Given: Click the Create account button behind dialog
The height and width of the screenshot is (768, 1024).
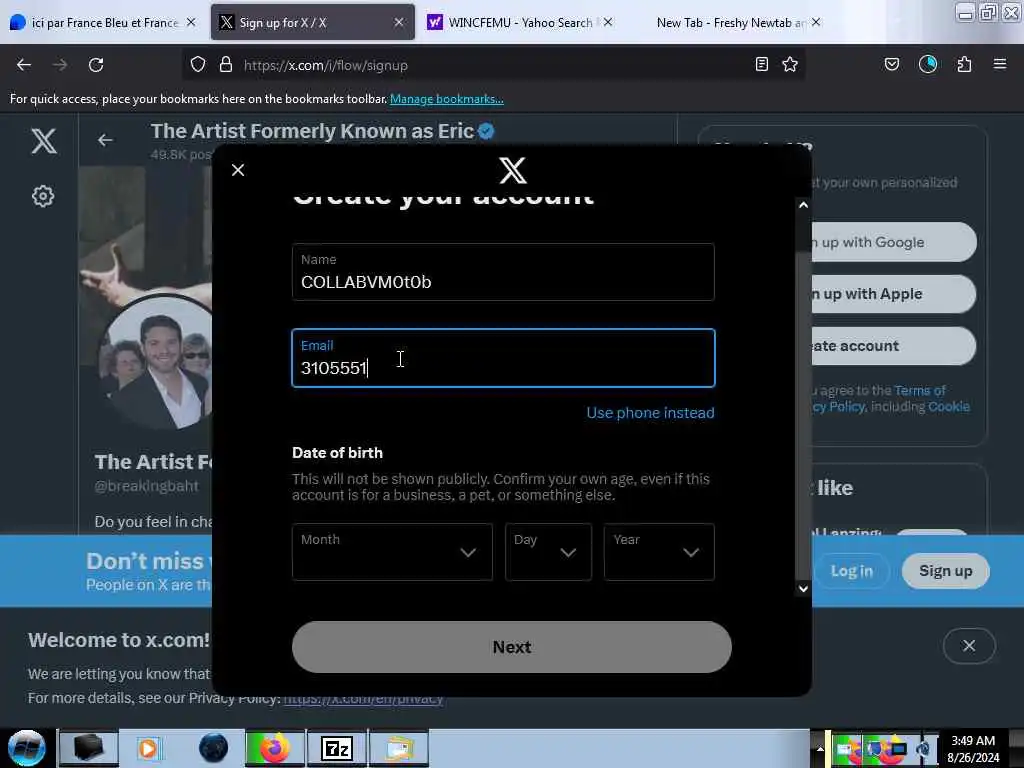Looking at the screenshot, I should (893, 346).
